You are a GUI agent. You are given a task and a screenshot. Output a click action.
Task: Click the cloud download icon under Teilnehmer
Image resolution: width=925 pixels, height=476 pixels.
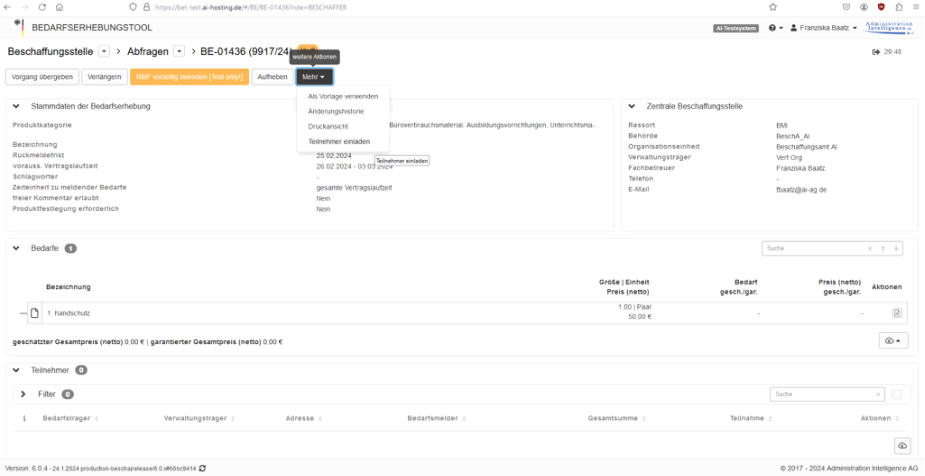[901, 445]
